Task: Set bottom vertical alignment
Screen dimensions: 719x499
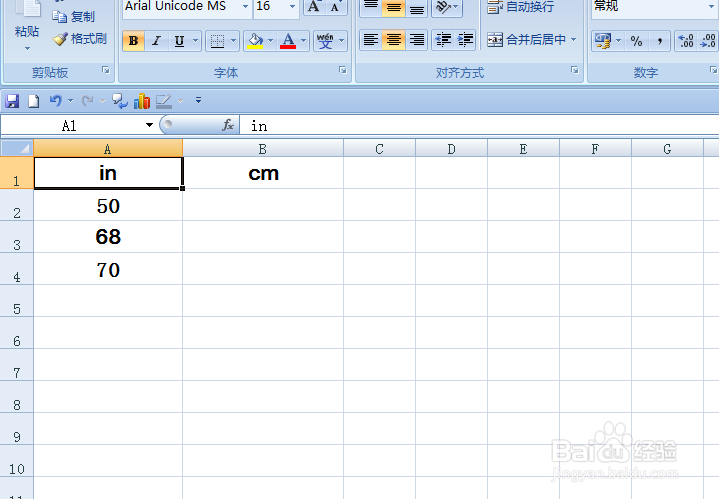Action: click(x=416, y=6)
